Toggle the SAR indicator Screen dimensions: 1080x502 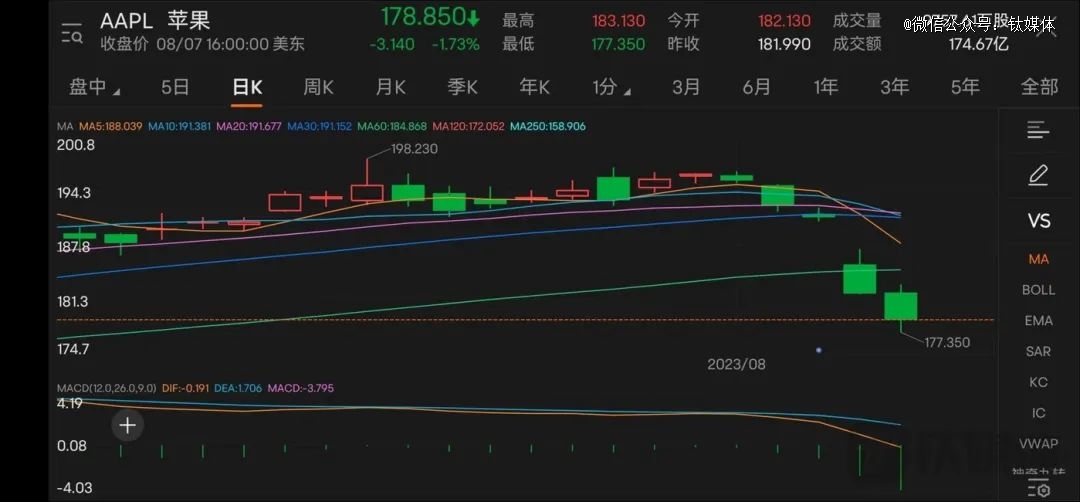coord(1039,351)
